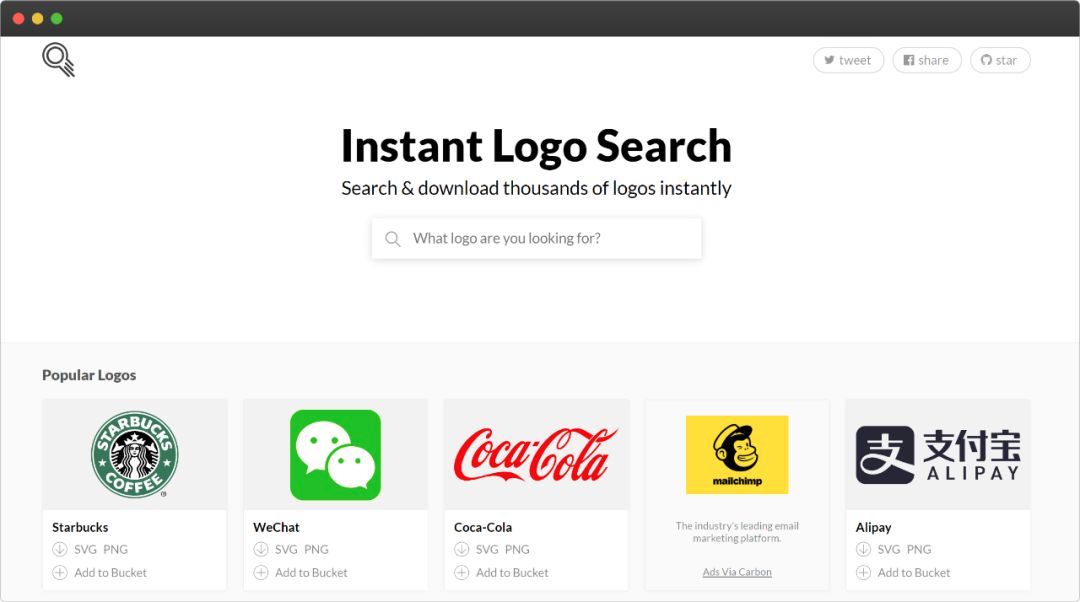Add Starbucks to Bucket
The width and height of the screenshot is (1080, 602).
110,572
